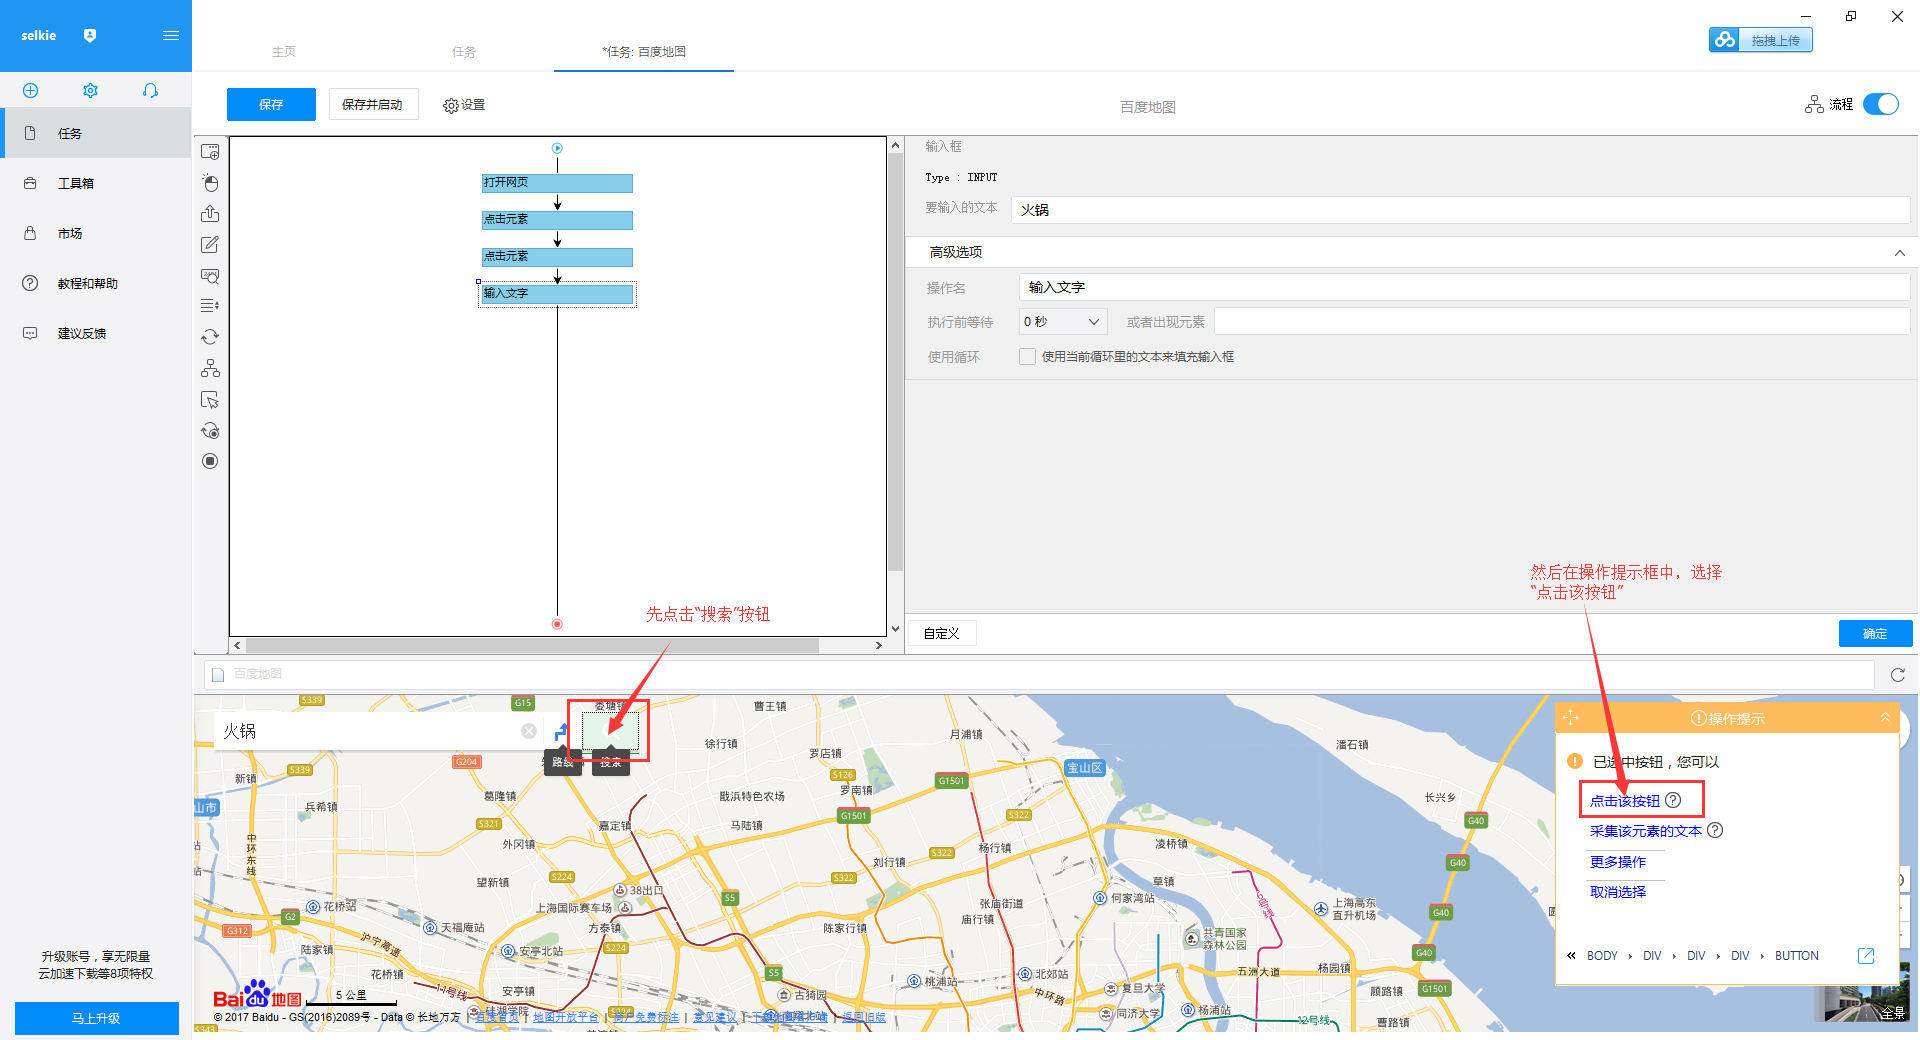This screenshot has width=1920, height=1040.
Task: Clear the 火锅 search box on map
Action: [x=529, y=731]
